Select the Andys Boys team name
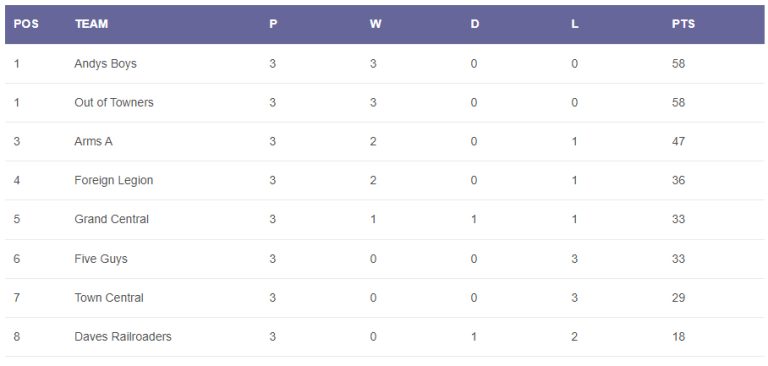 click(105, 64)
